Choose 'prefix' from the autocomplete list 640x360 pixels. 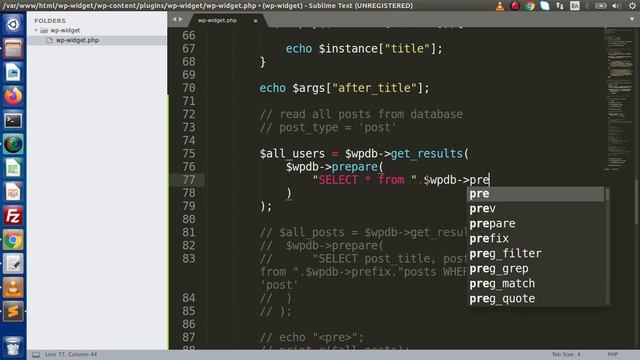coord(536,239)
